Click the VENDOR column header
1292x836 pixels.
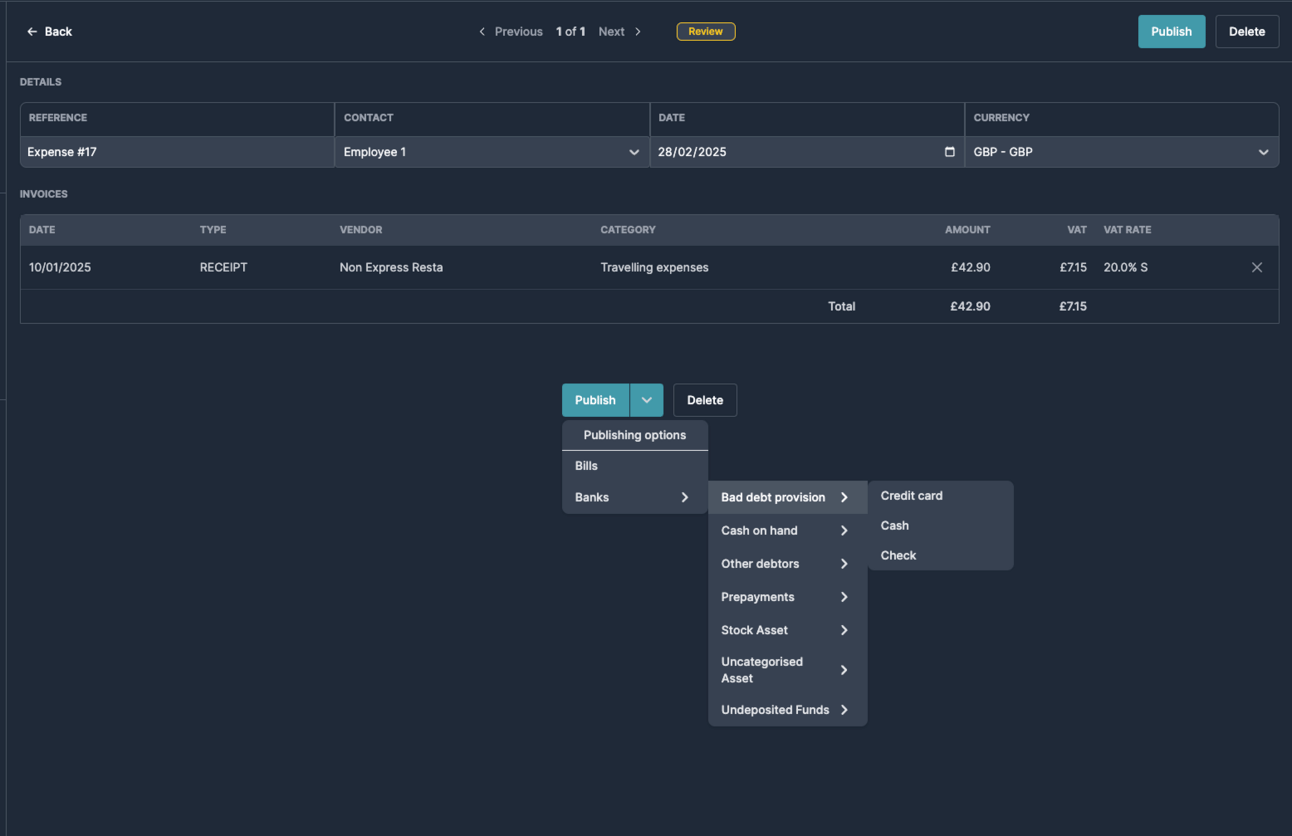tap(361, 230)
